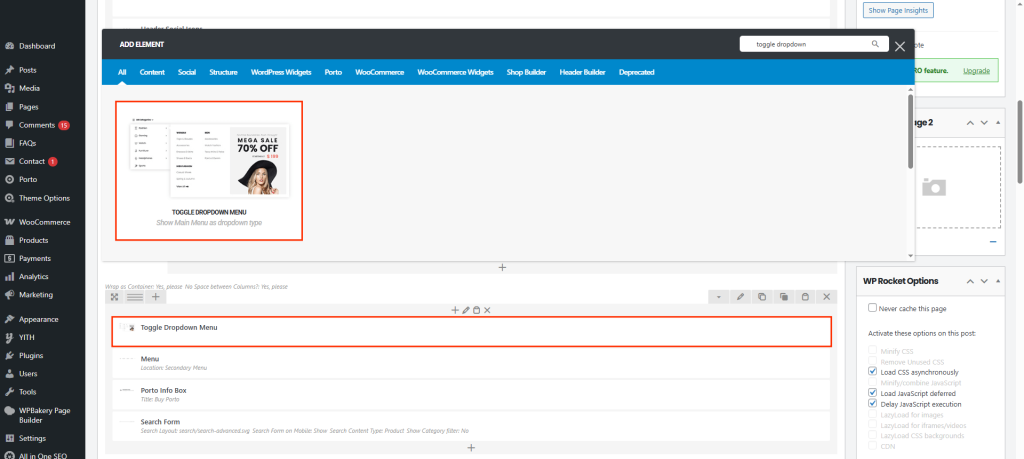Click search magnifier icon in Add Element
Viewport: 1024px width, 459px height.
pyautogui.click(x=875, y=45)
